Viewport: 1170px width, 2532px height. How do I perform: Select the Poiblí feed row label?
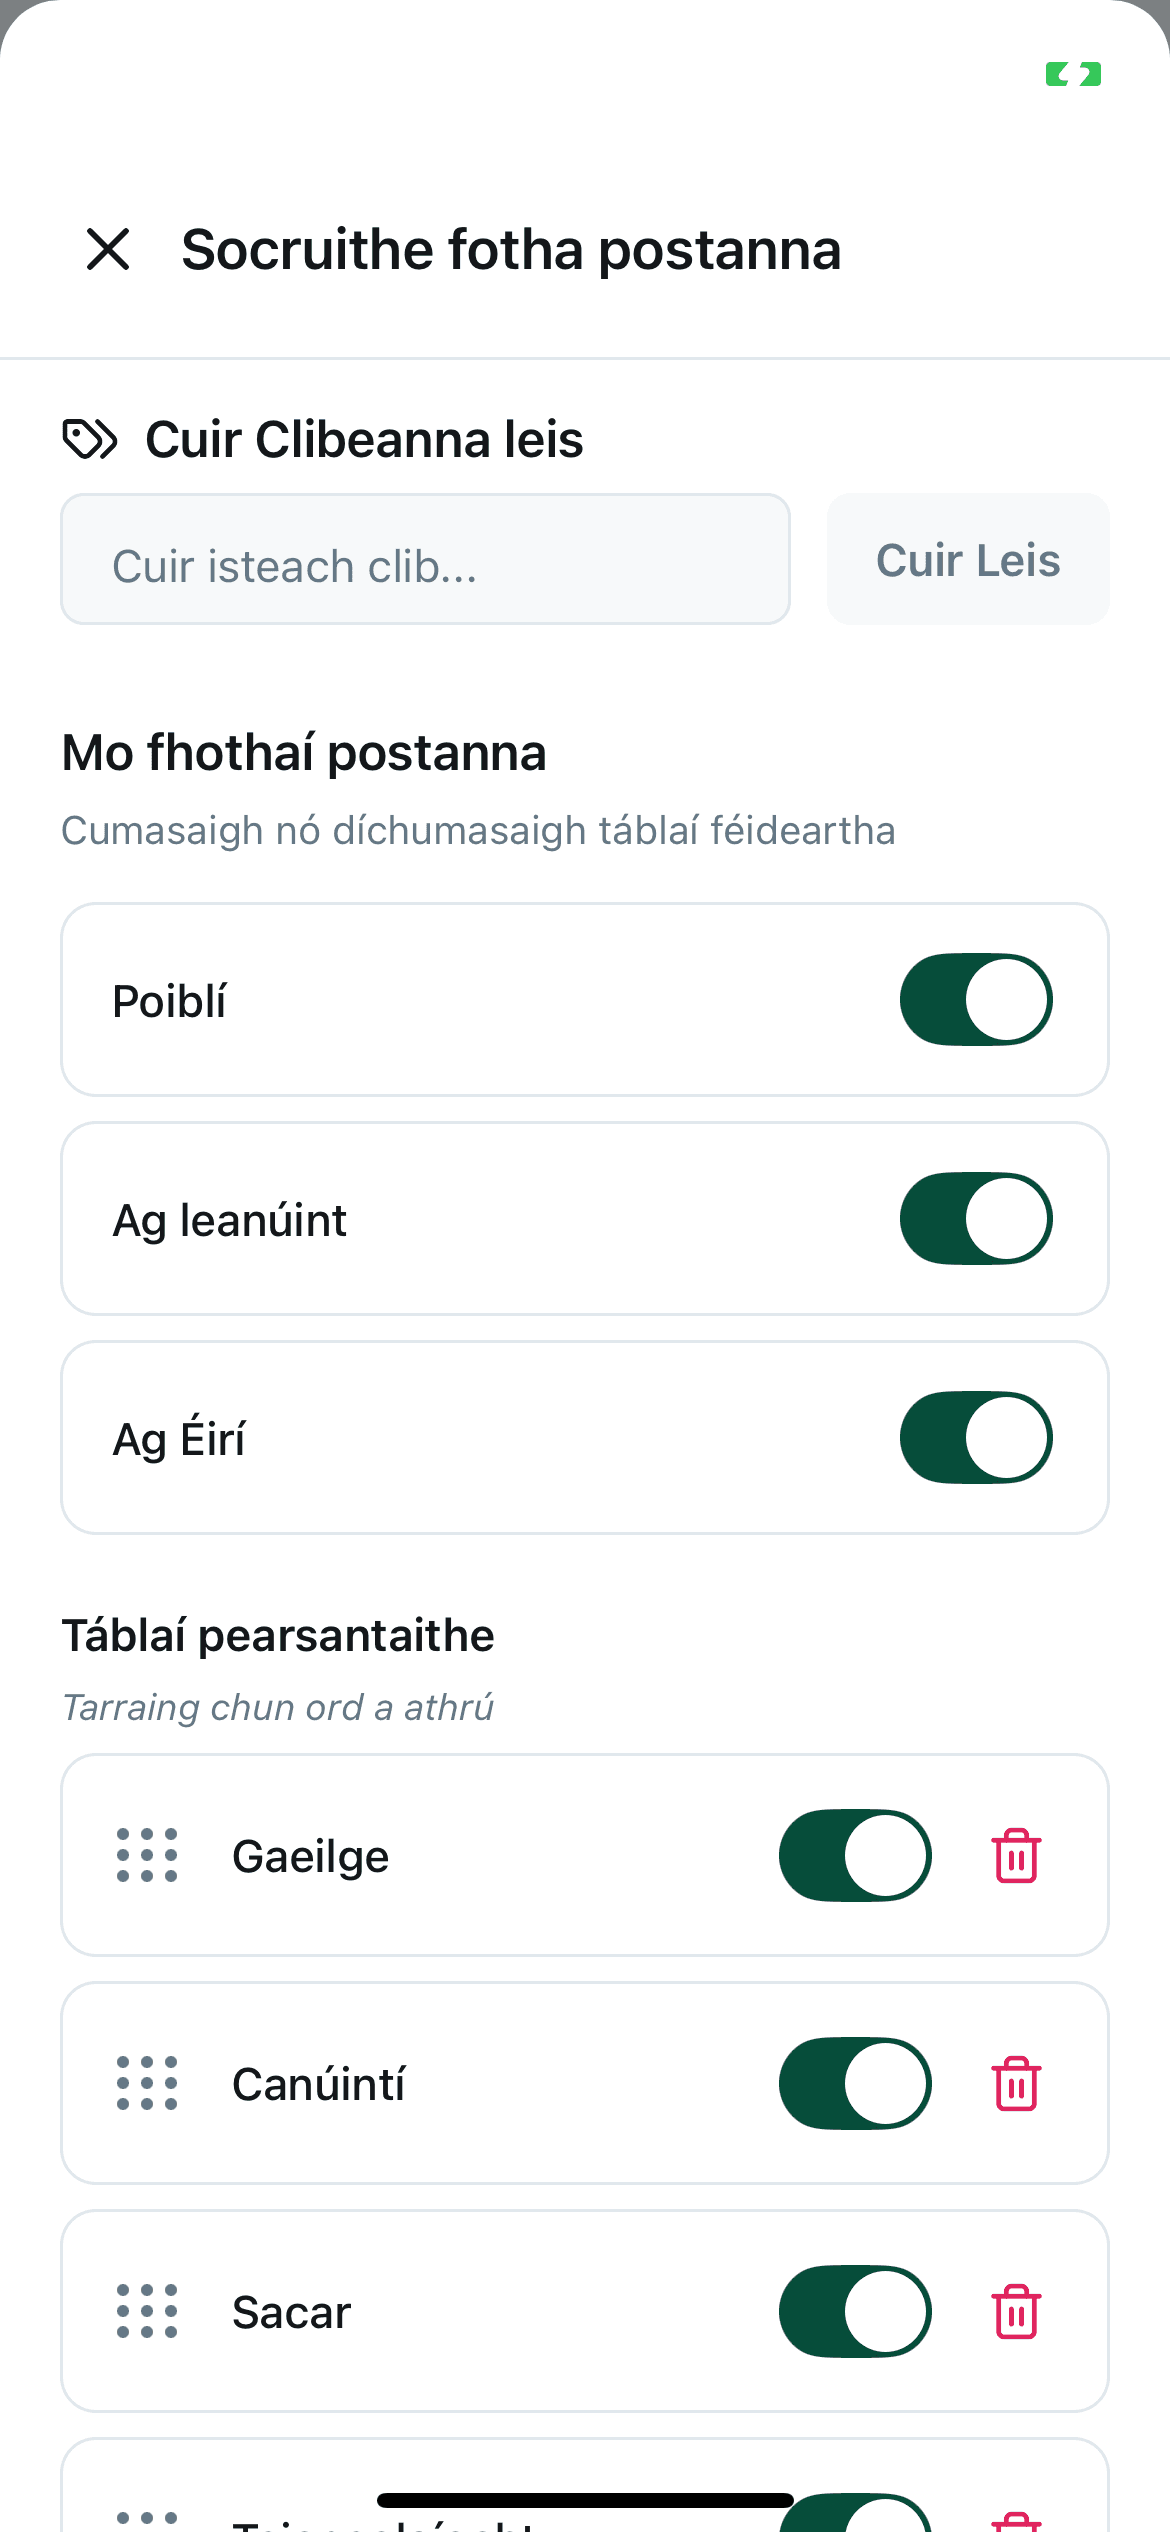click(170, 1002)
